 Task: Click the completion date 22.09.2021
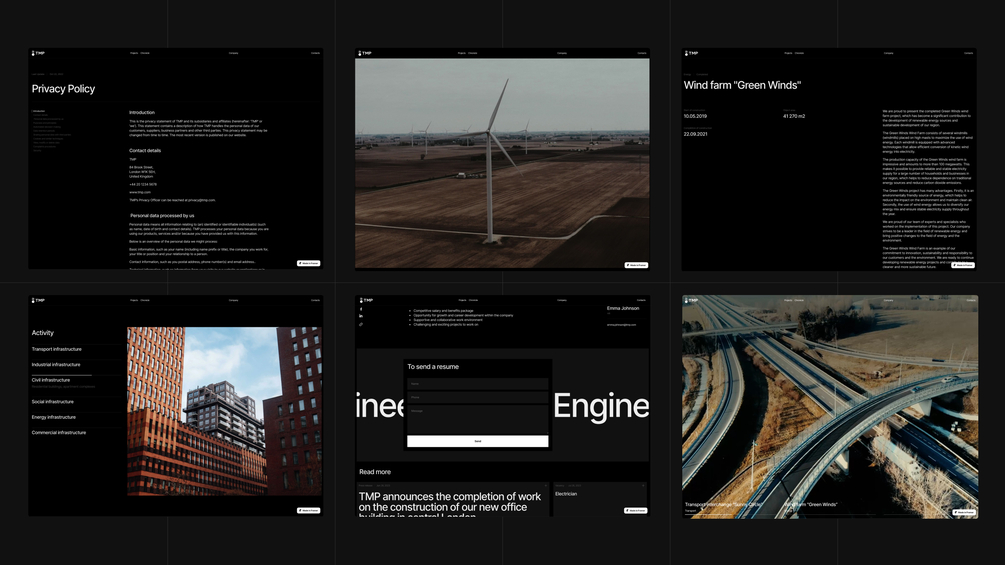[695, 135]
